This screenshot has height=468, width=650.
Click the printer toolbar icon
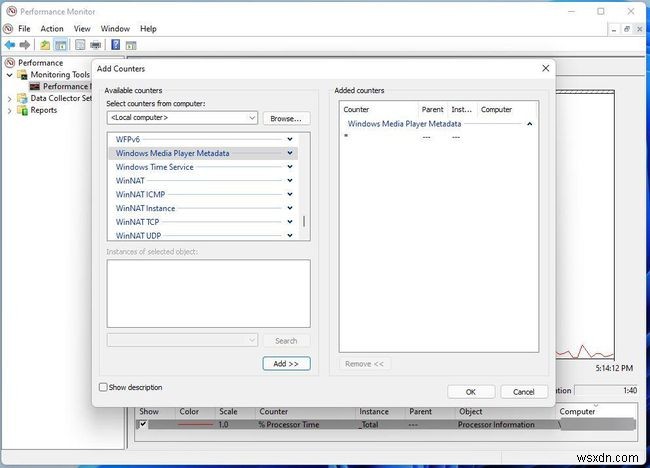tap(95, 45)
